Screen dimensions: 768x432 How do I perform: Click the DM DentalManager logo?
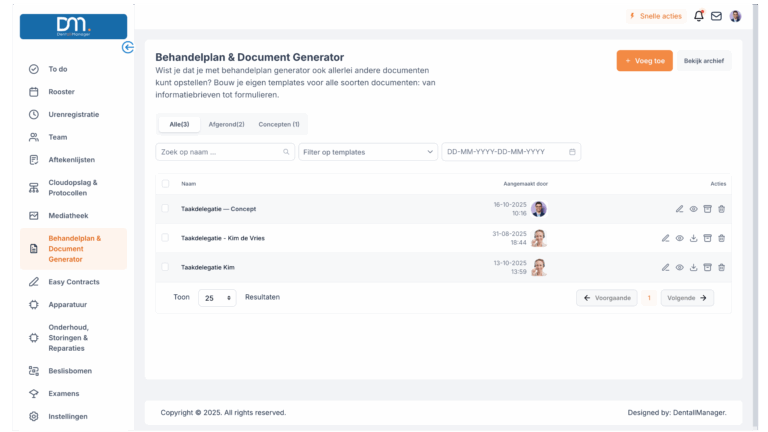tap(73, 26)
